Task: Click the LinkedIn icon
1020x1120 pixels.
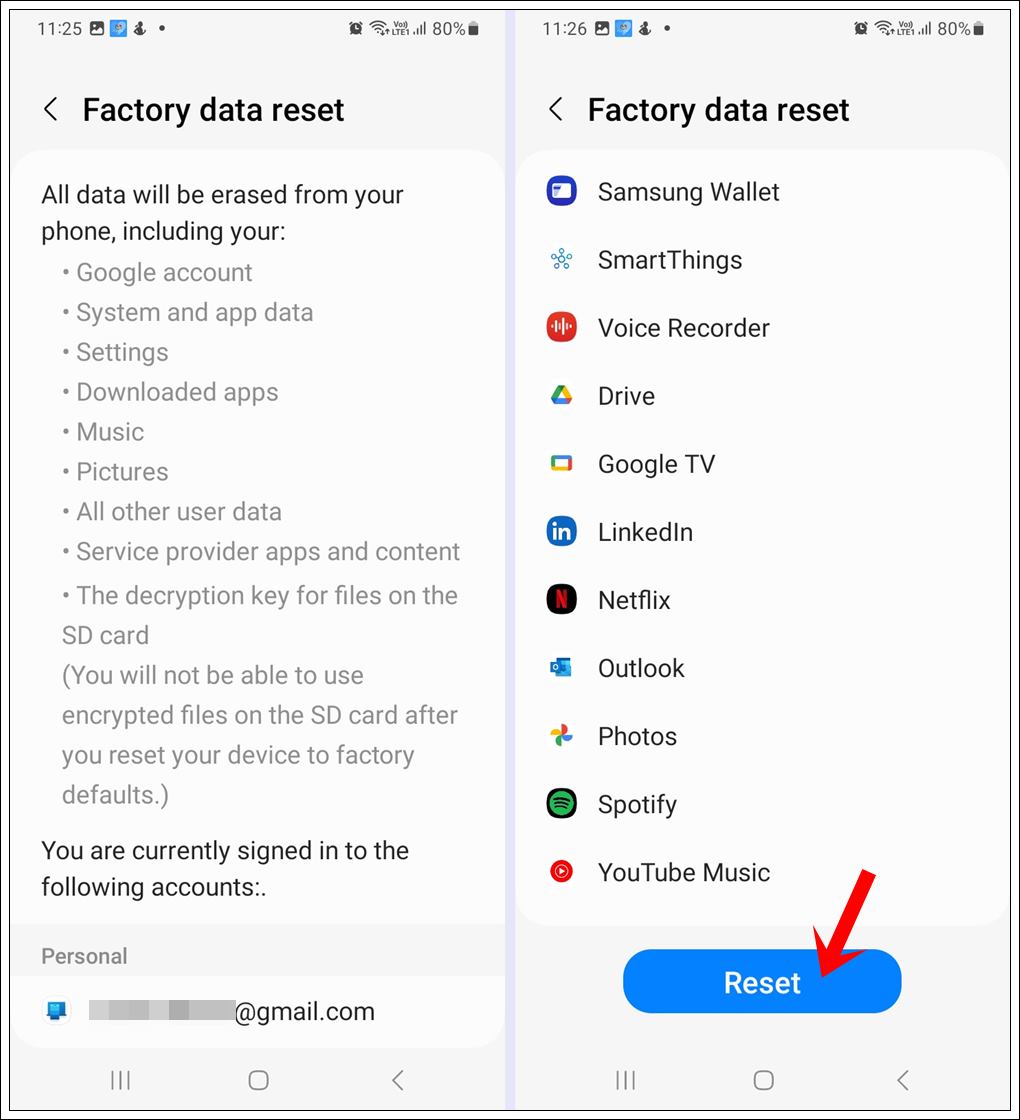Action: (x=561, y=531)
